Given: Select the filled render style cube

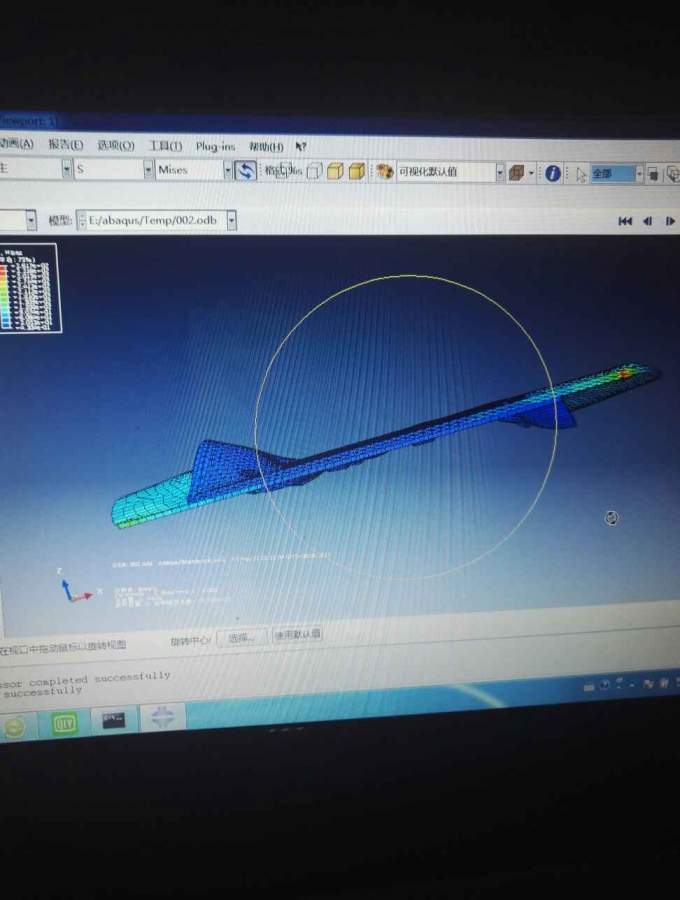Looking at the screenshot, I should [x=335, y=171].
